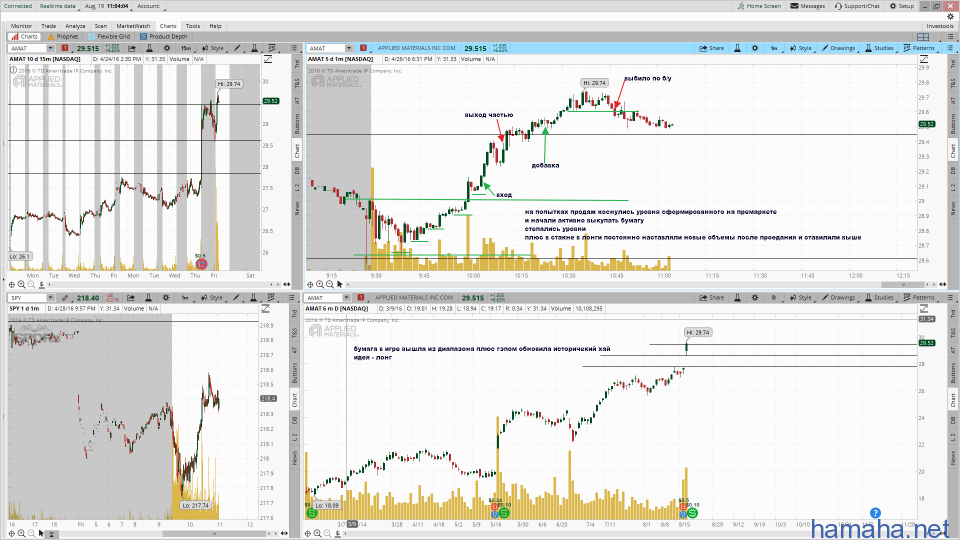Expand the AMAT symbol dropdown in top-left chart
This screenshot has height=540, width=960.
click(x=49, y=48)
